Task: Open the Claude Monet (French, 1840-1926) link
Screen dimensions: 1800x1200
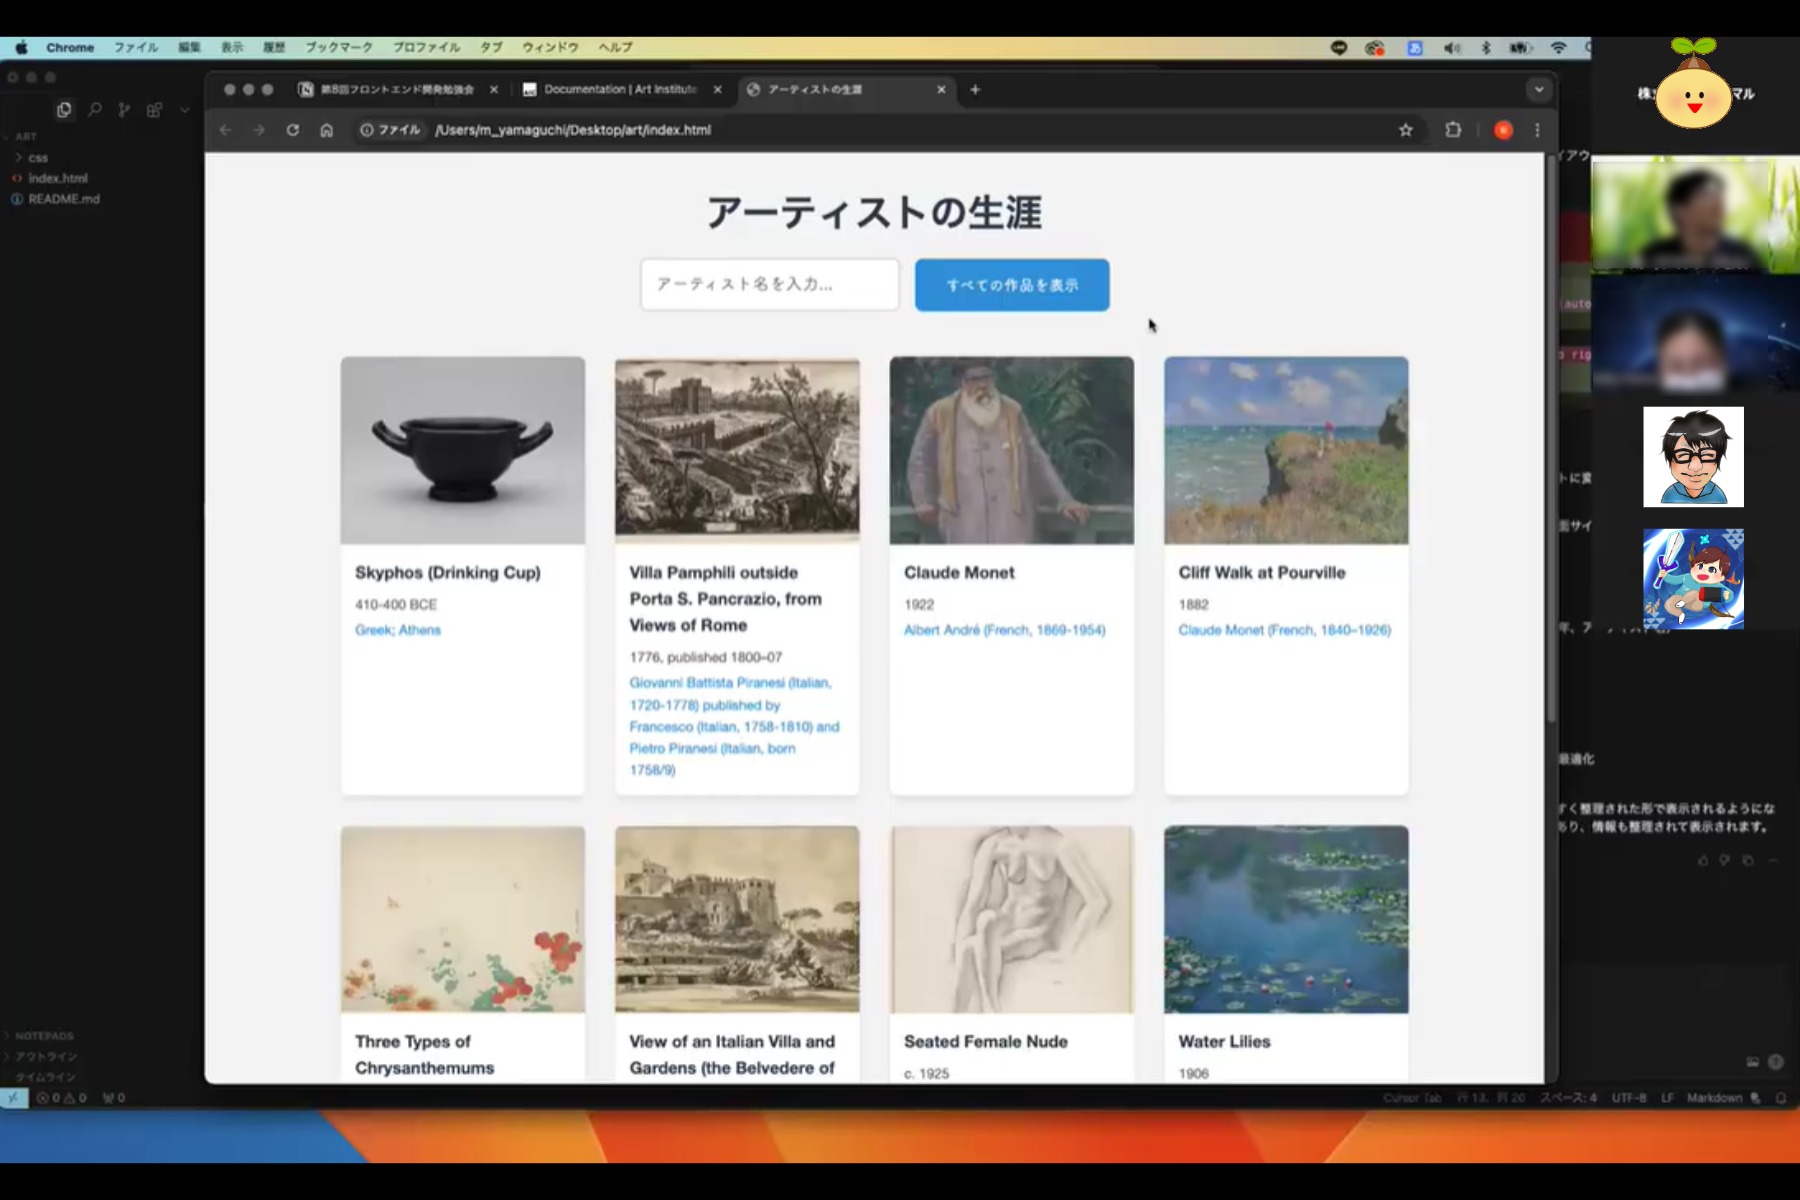Action: (1284, 630)
